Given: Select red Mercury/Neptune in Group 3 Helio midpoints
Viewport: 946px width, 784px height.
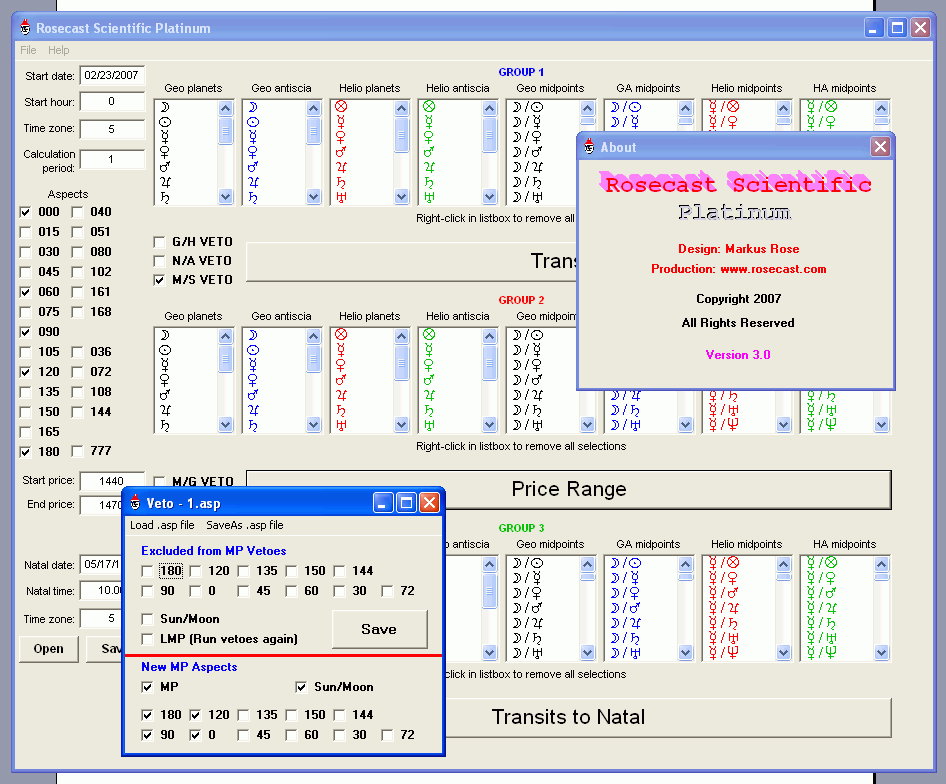Looking at the screenshot, I should coord(723,652).
